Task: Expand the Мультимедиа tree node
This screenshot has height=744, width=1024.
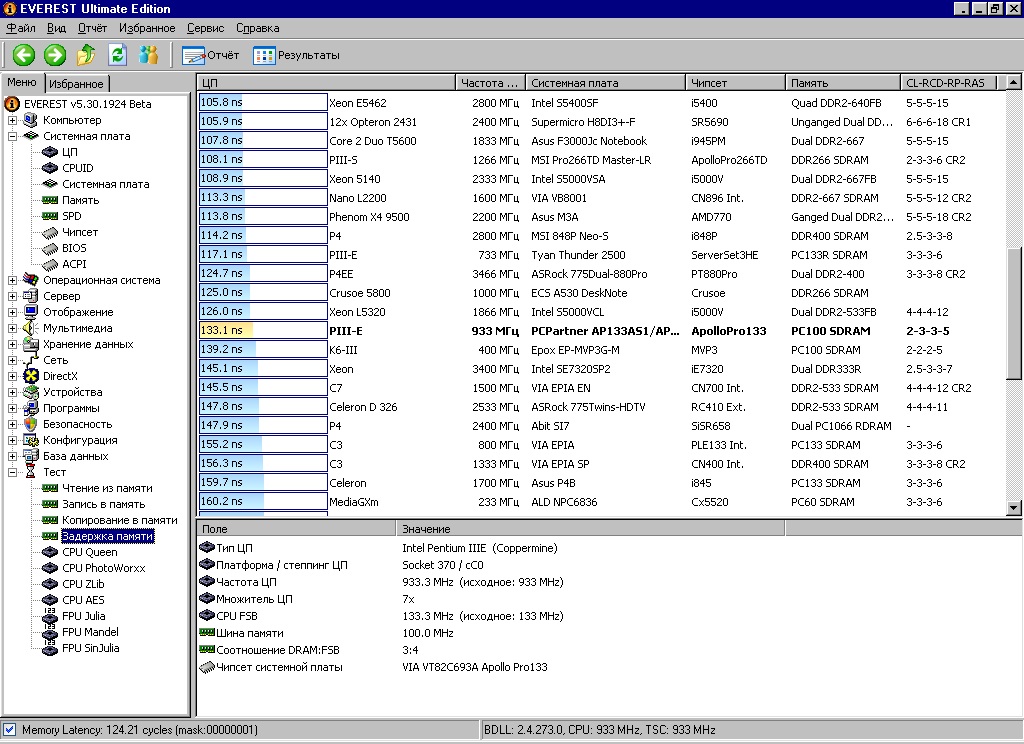Action: (13, 328)
